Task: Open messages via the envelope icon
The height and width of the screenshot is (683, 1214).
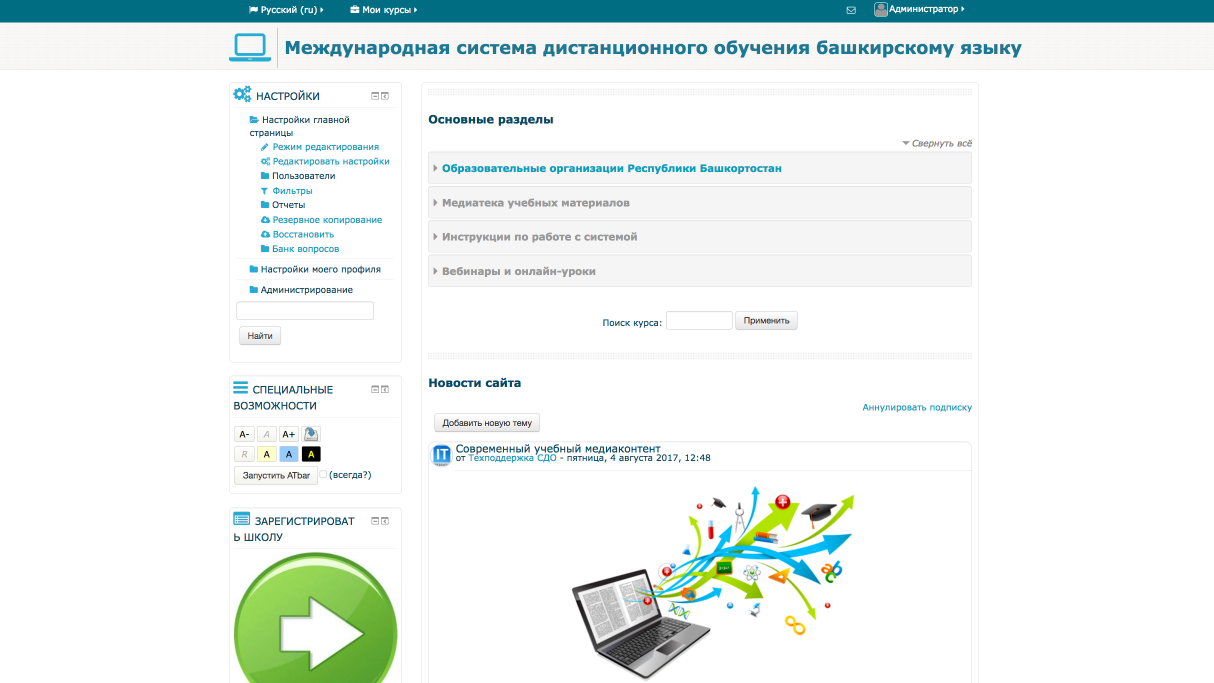Action: tap(851, 10)
